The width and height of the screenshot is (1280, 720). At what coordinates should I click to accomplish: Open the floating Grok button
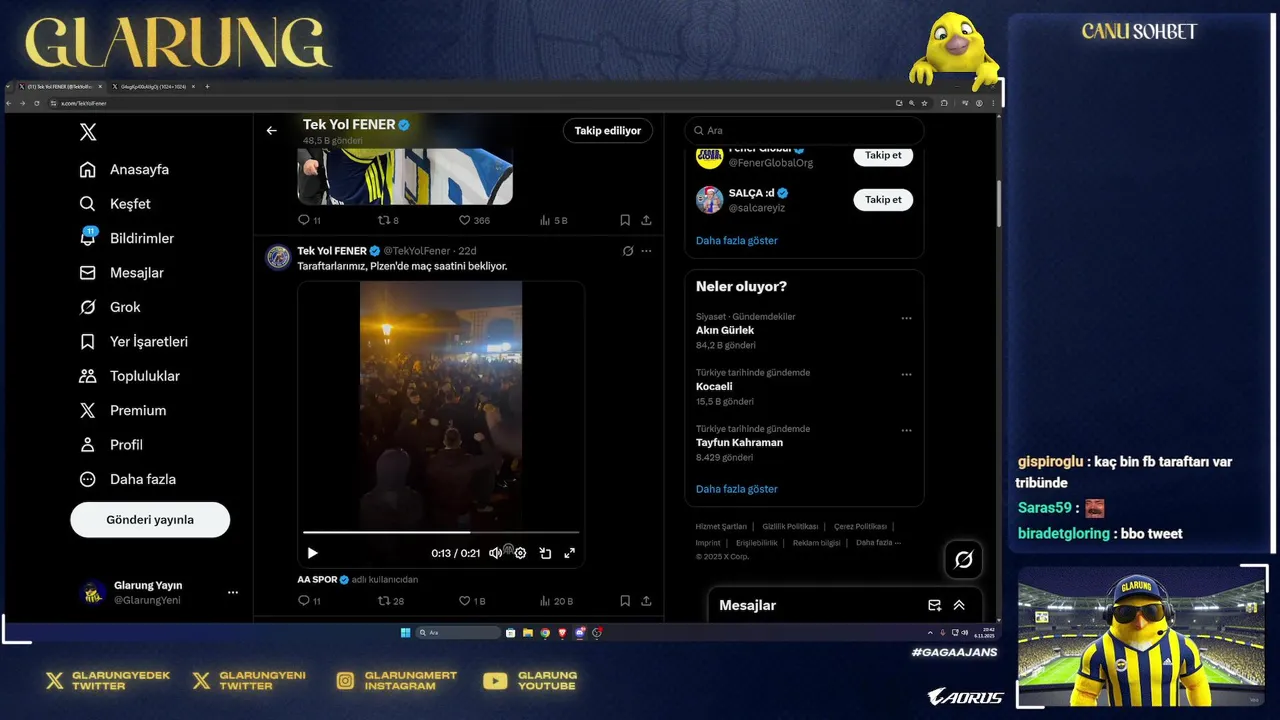click(964, 560)
